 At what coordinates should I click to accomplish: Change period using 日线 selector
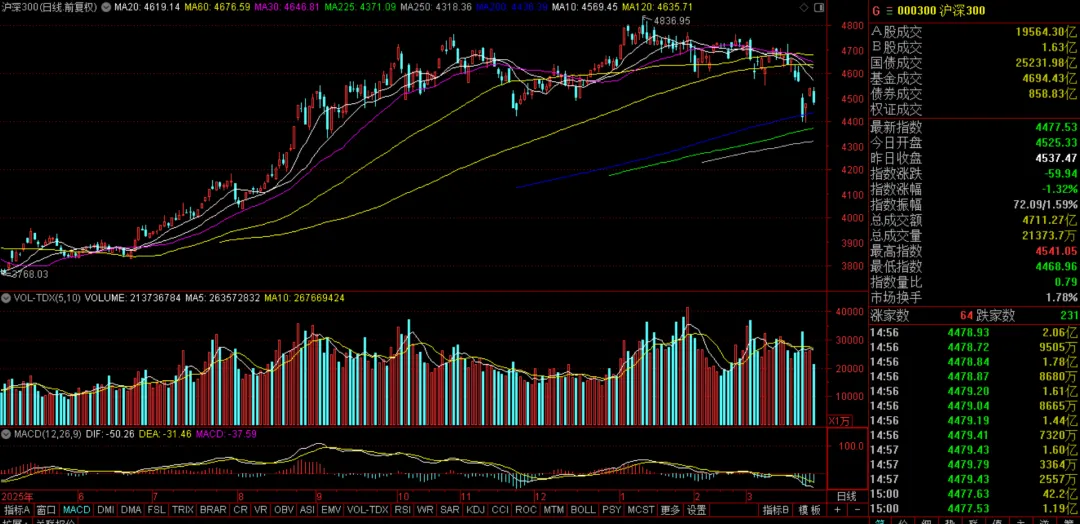(847, 496)
